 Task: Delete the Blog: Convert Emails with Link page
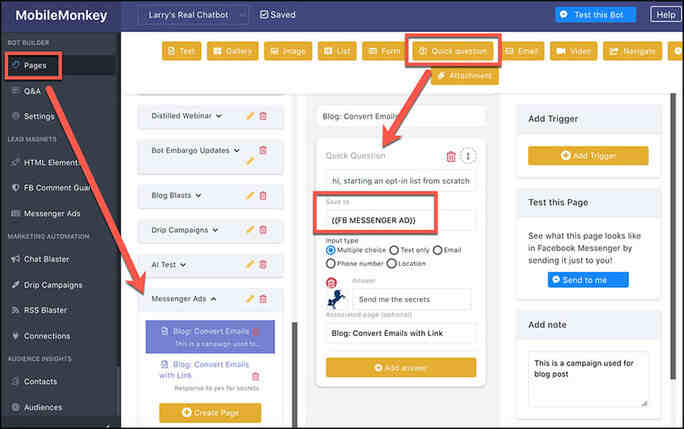pyautogui.click(x=256, y=376)
